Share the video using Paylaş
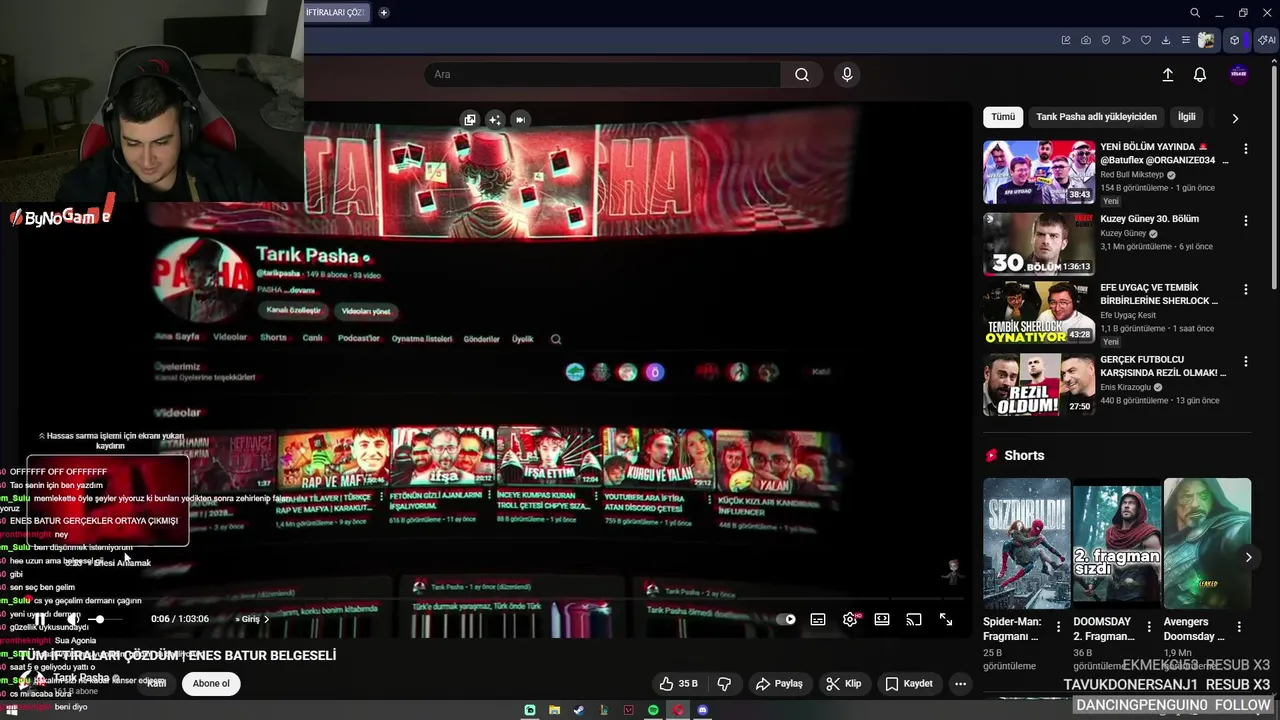Screen dimensions: 1280x720 pos(779,684)
